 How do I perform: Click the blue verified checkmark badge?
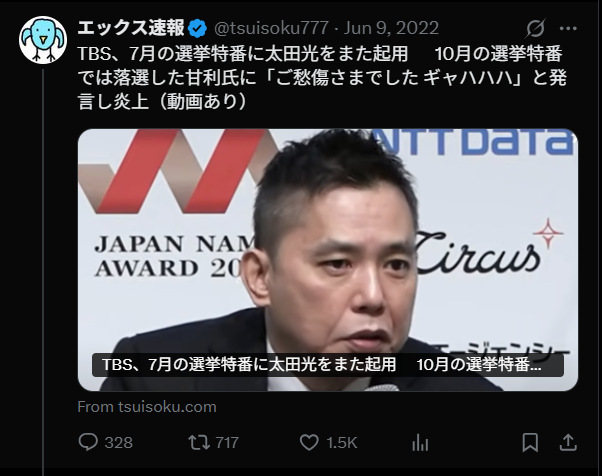(198, 28)
